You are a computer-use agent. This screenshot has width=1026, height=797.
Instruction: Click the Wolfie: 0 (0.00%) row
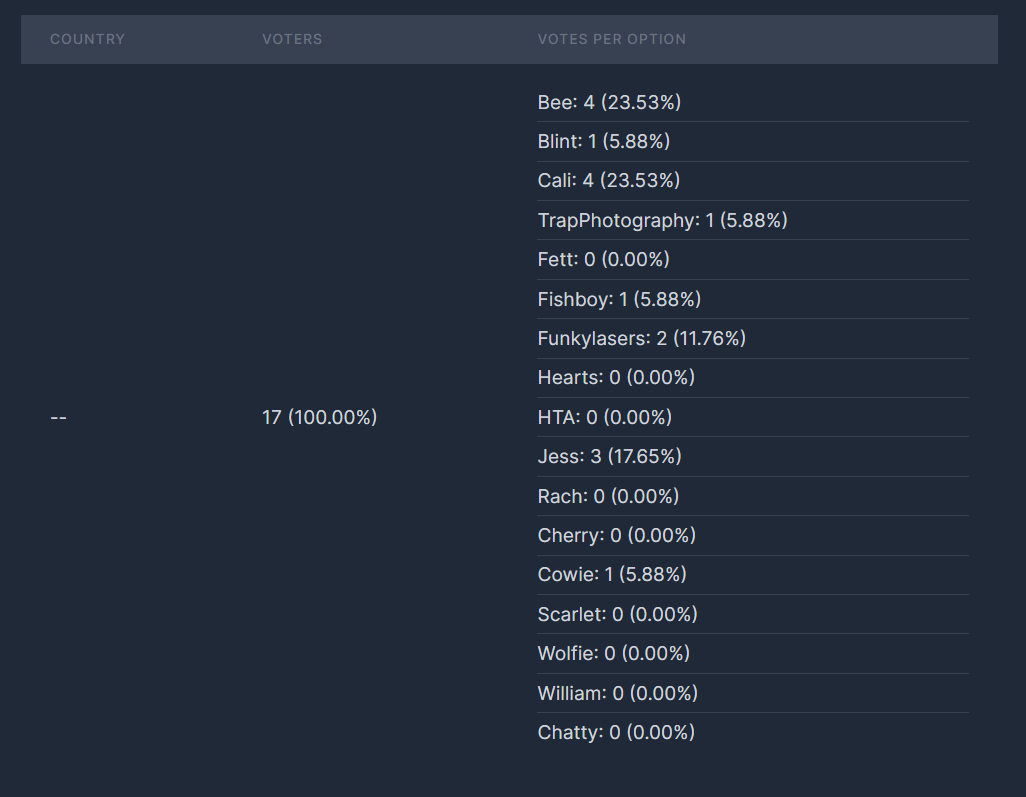tap(613, 654)
